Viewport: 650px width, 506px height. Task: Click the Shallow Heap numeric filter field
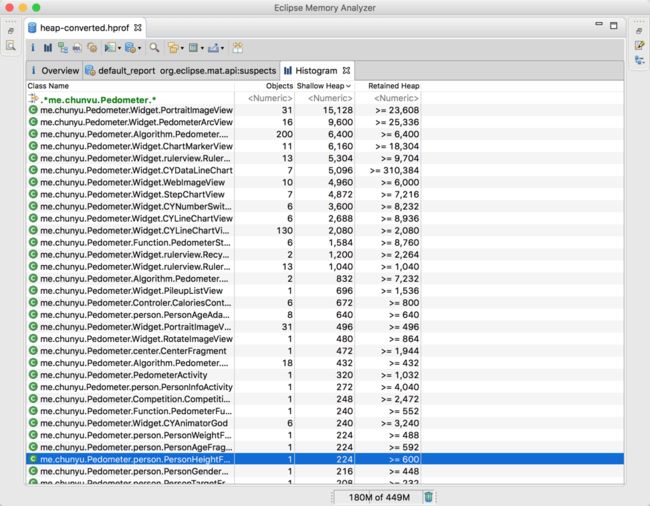325,99
